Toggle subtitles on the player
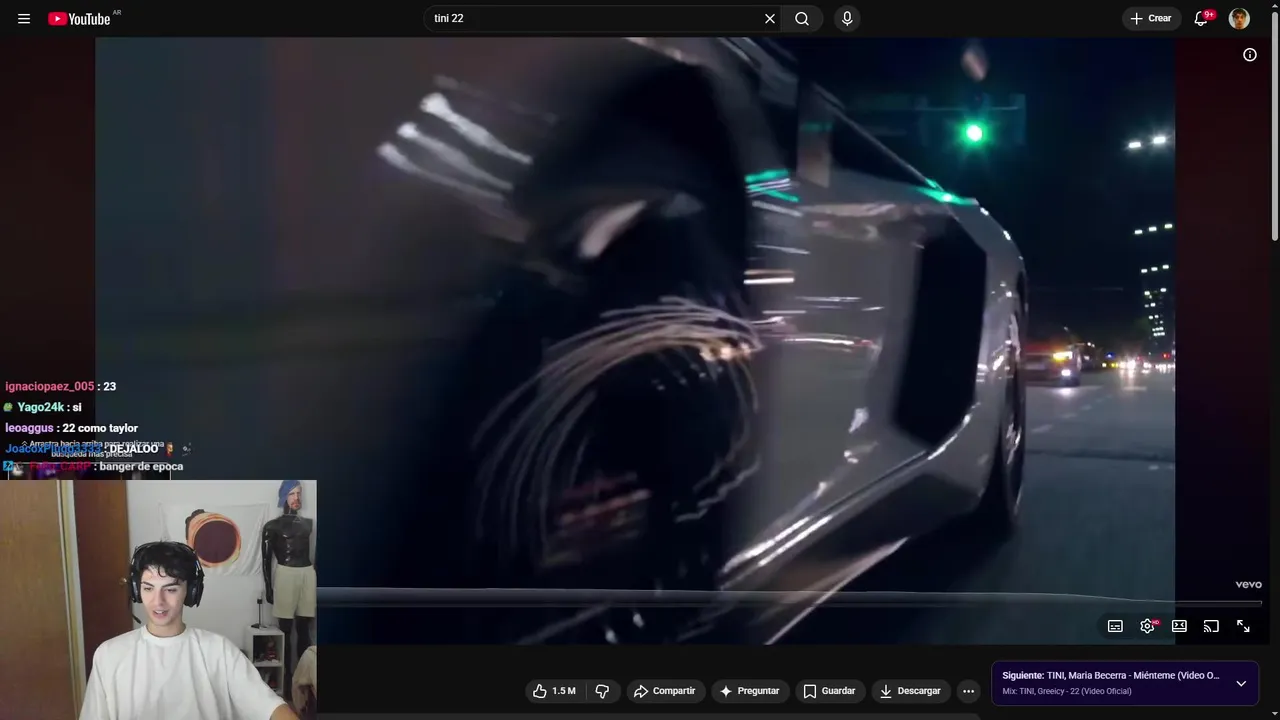Screen dimensions: 1280x720 point(1115,626)
